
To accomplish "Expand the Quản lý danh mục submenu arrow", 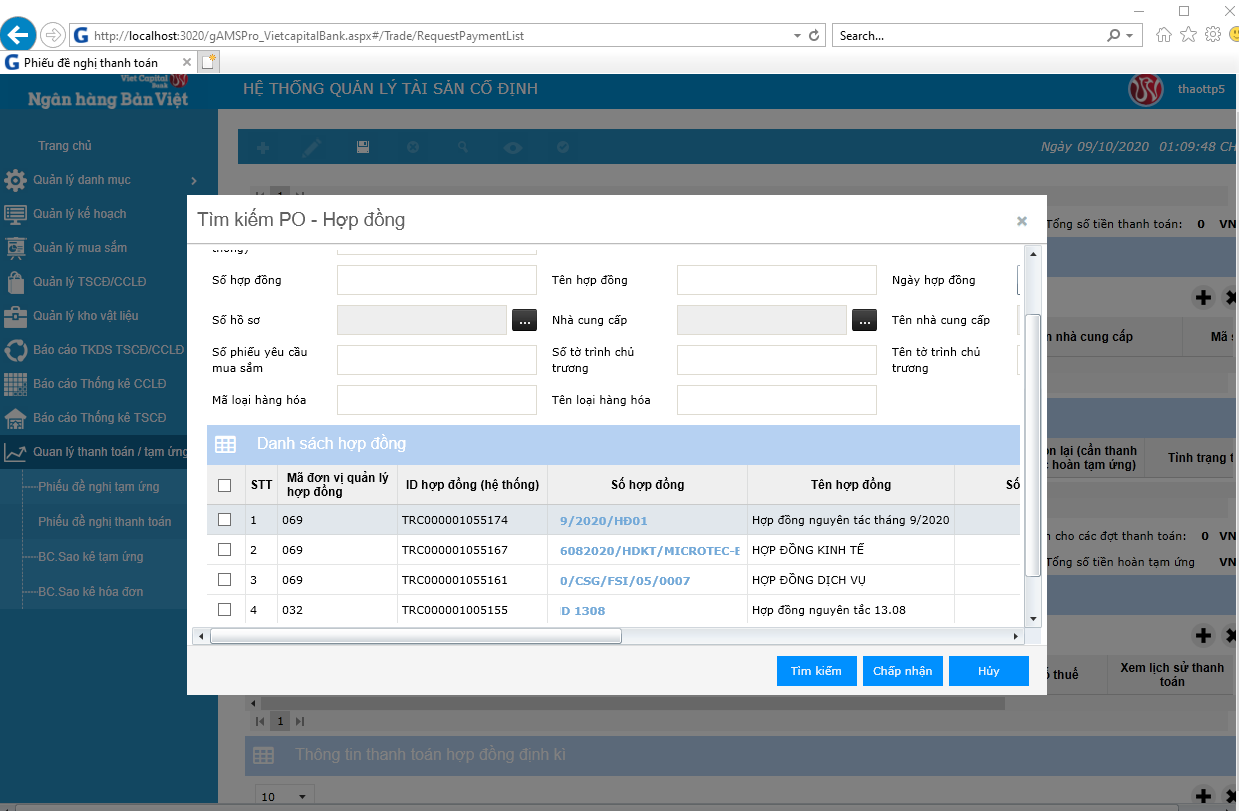I will click(x=193, y=181).
